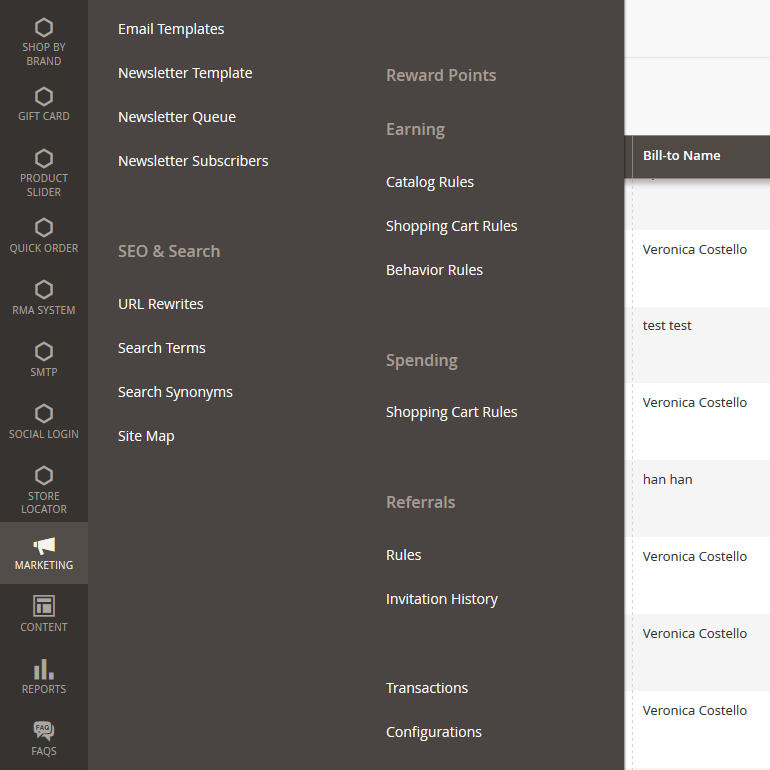Select the Store Locator sidebar icon

coord(44,489)
